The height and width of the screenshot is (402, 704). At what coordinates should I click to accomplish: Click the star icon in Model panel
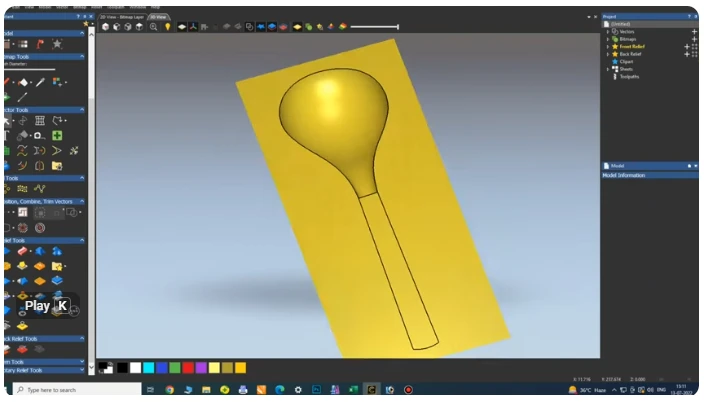57,44
